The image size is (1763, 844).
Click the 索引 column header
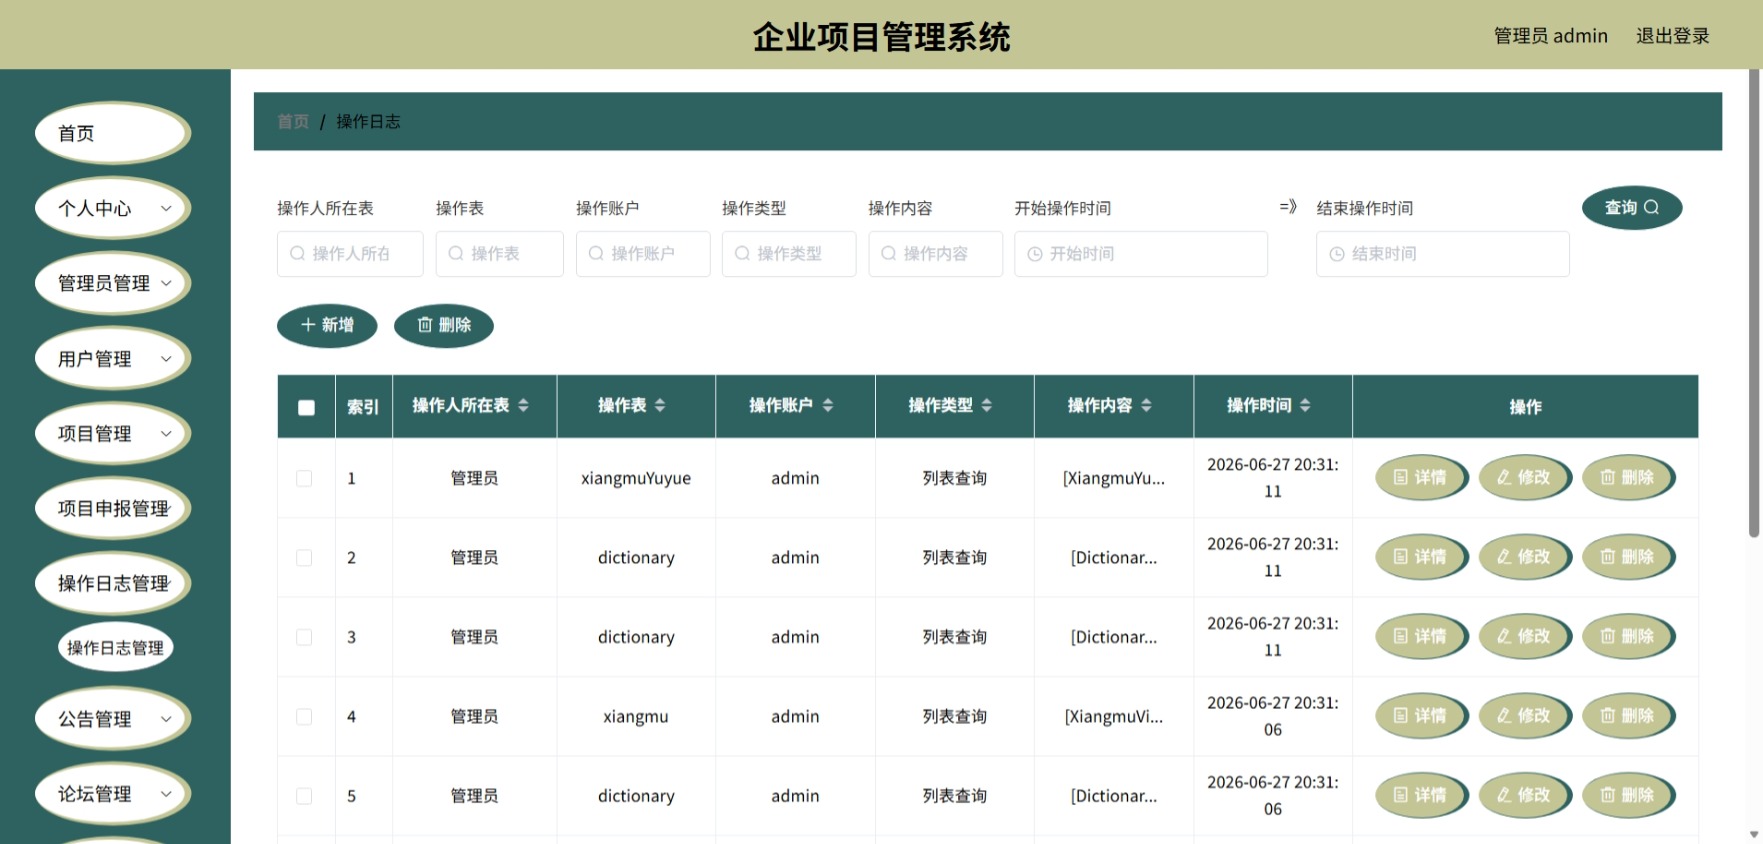coord(363,407)
